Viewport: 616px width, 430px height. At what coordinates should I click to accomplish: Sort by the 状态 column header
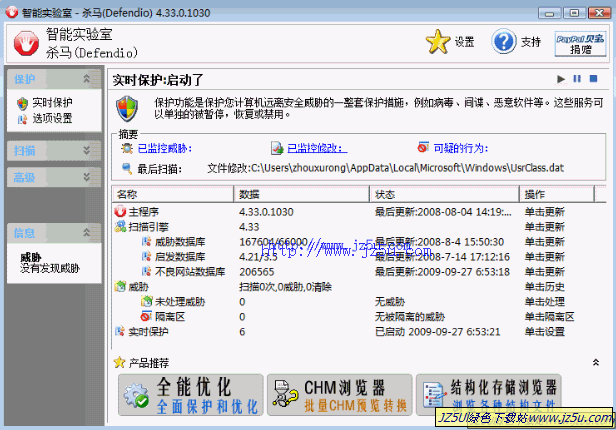(445, 194)
